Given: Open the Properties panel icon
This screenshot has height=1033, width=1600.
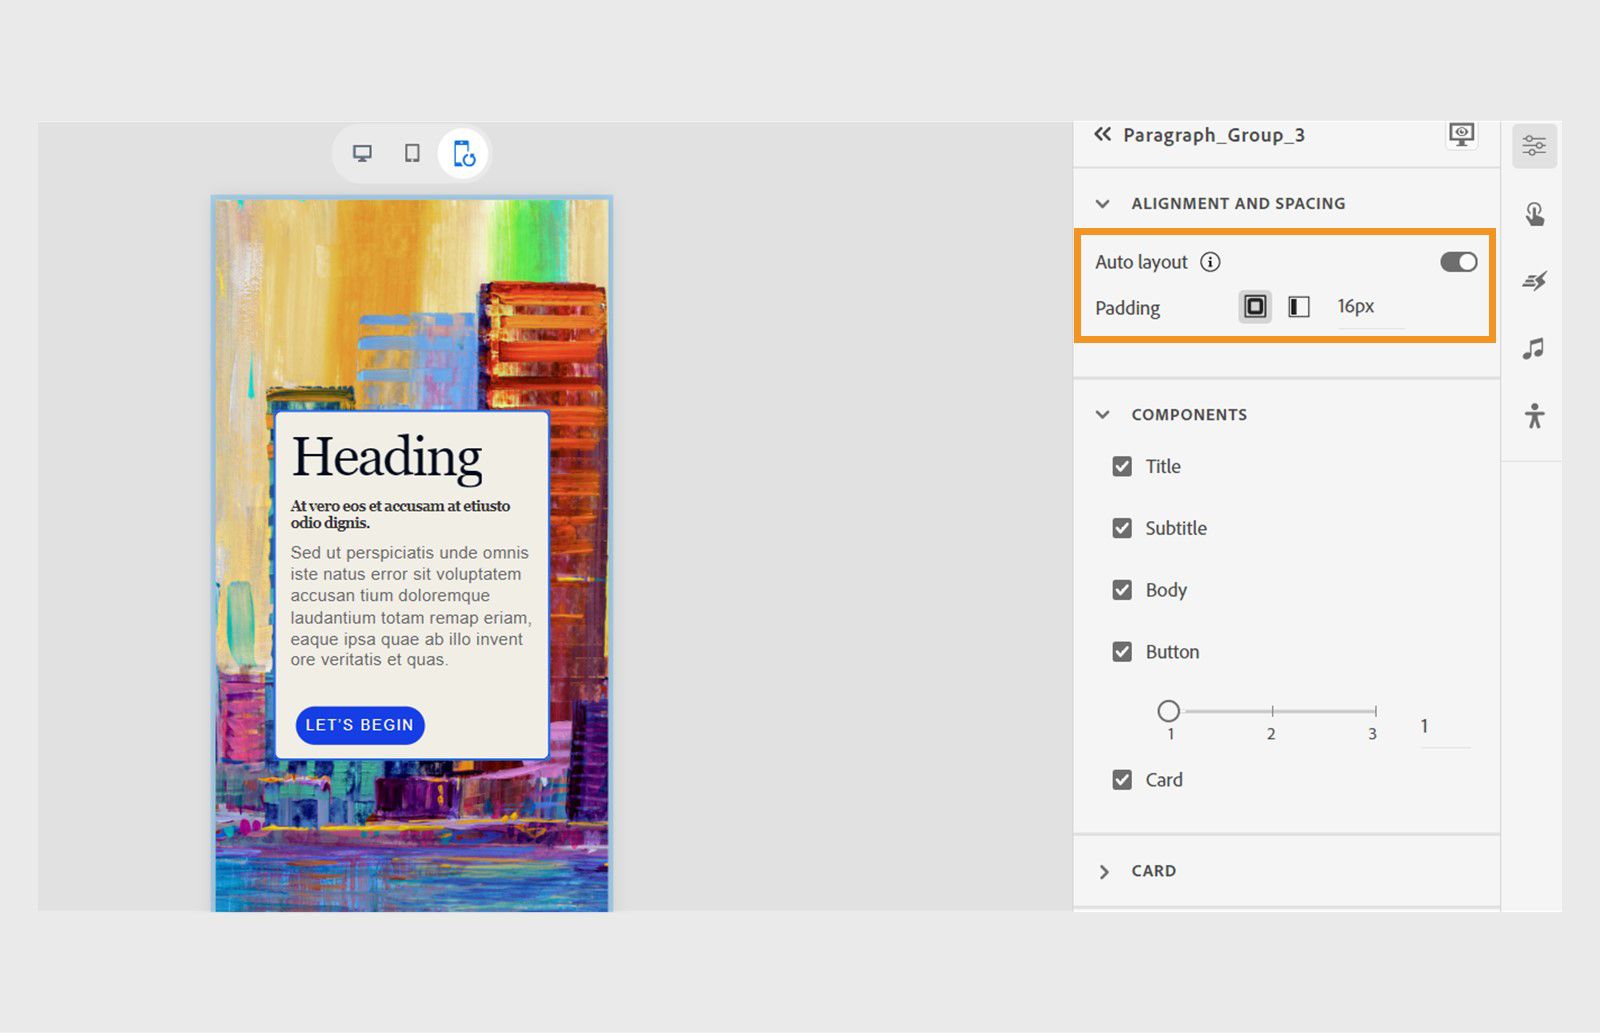Looking at the screenshot, I should pyautogui.click(x=1534, y=145).
